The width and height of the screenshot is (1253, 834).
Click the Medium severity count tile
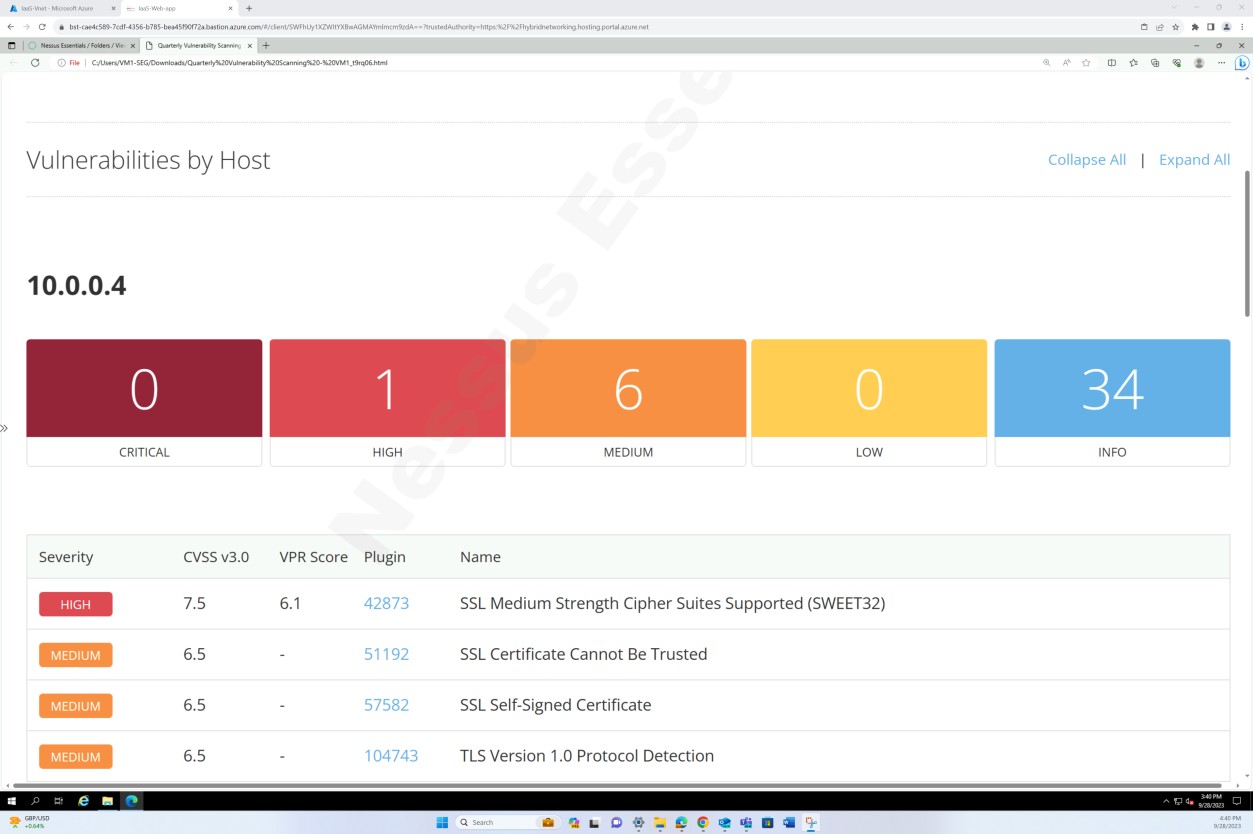(x=628, y=403)
